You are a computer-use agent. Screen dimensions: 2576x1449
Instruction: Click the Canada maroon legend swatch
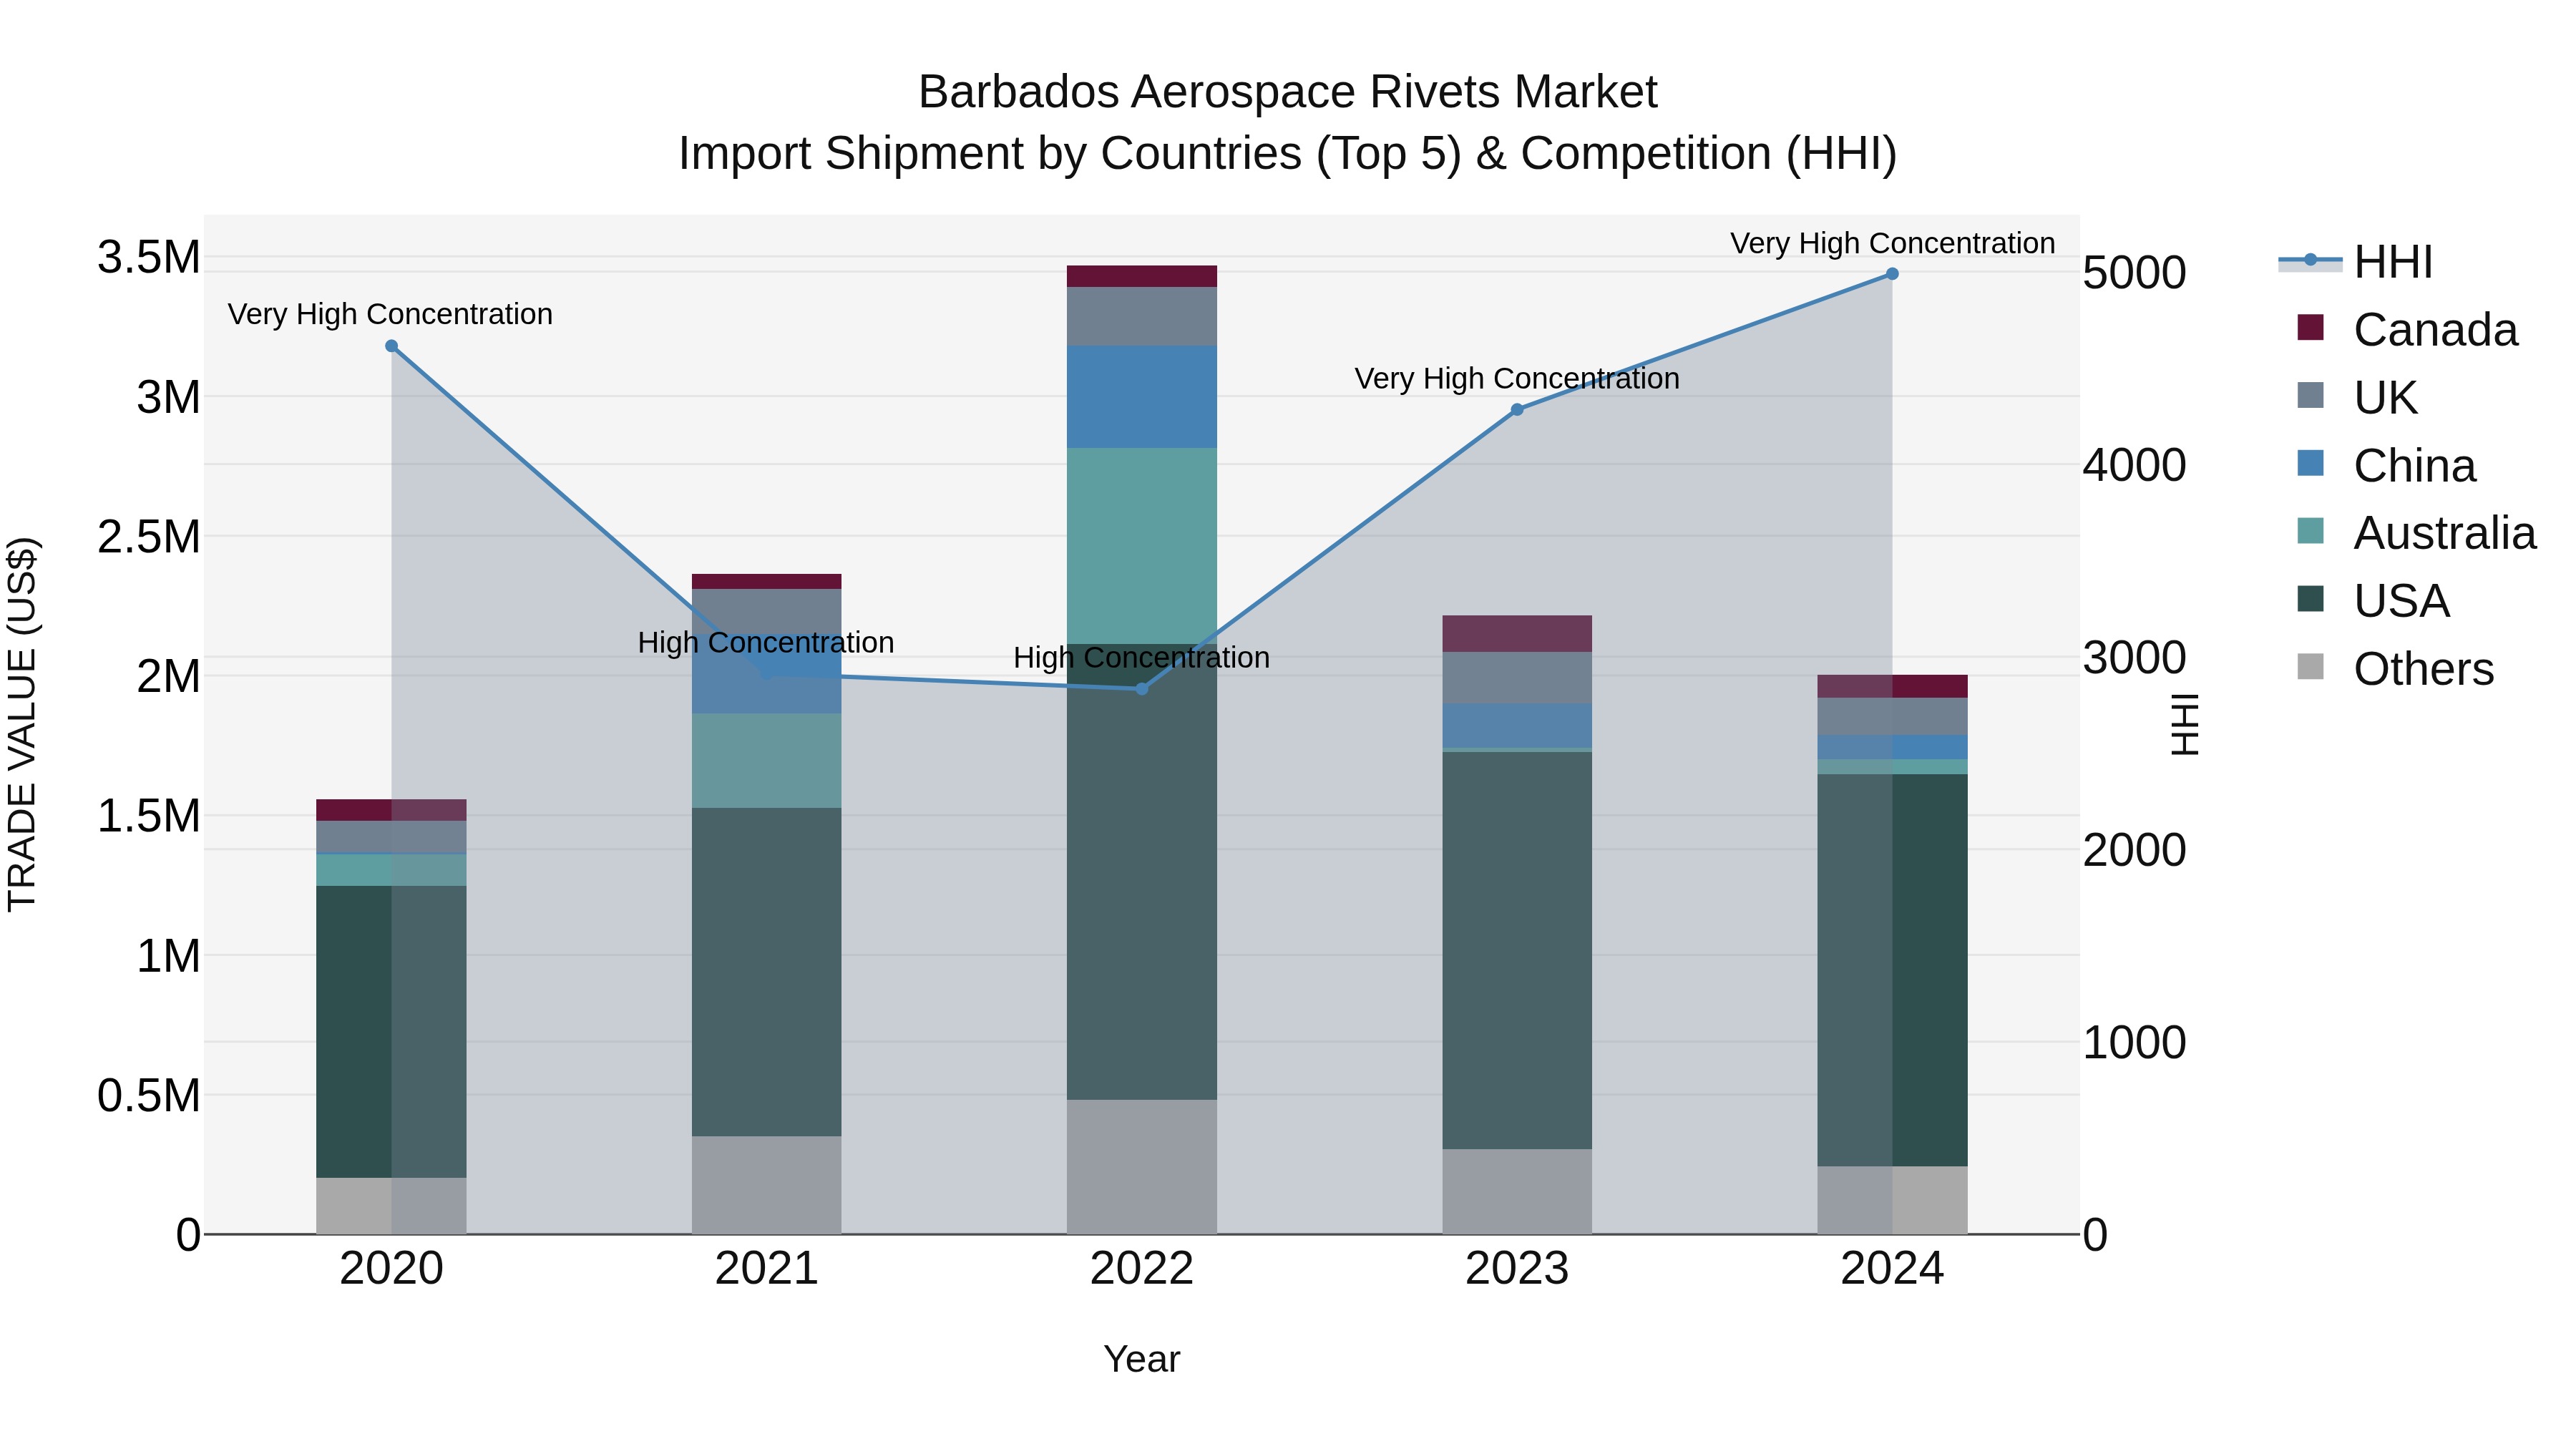point(2311,327)
